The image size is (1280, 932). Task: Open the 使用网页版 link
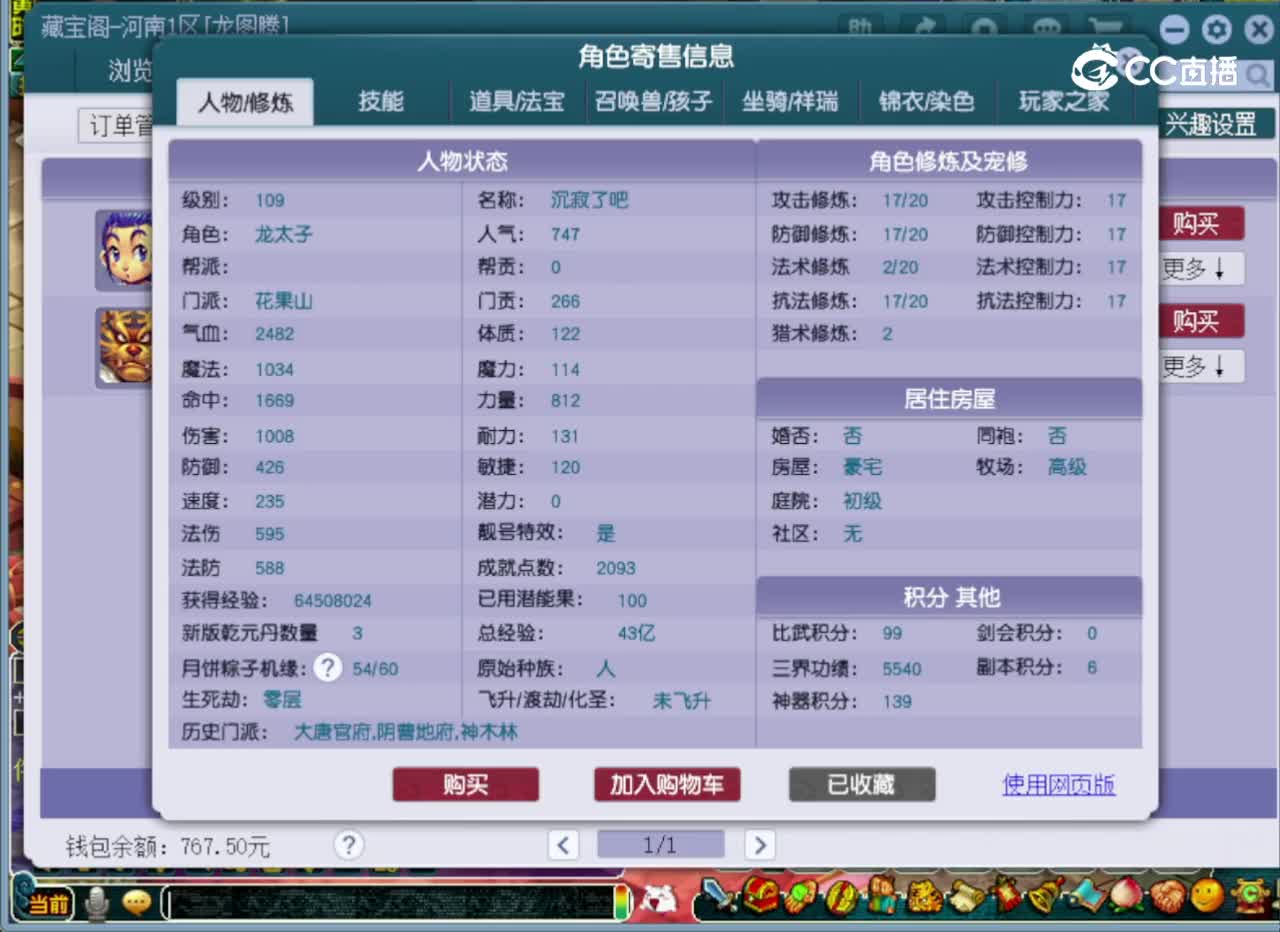(x=1058, y=785)
